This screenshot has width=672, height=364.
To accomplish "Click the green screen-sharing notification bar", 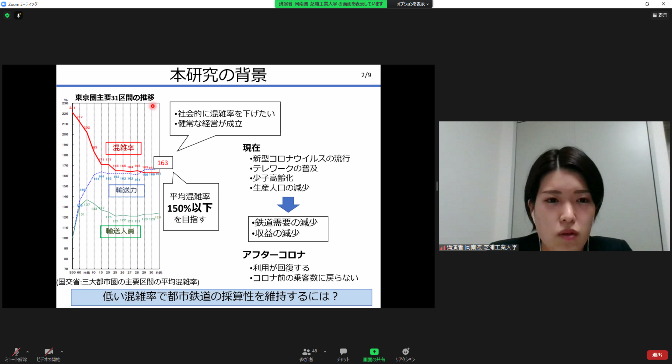I will click(x=331, y=4).
